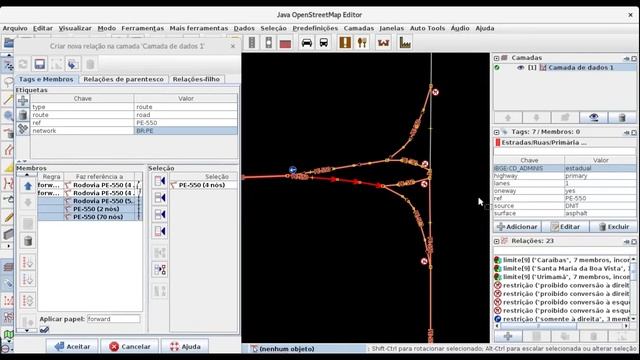
Task: Click the show/hide layer eye button below the layers list
Action: tap(593, 118)
